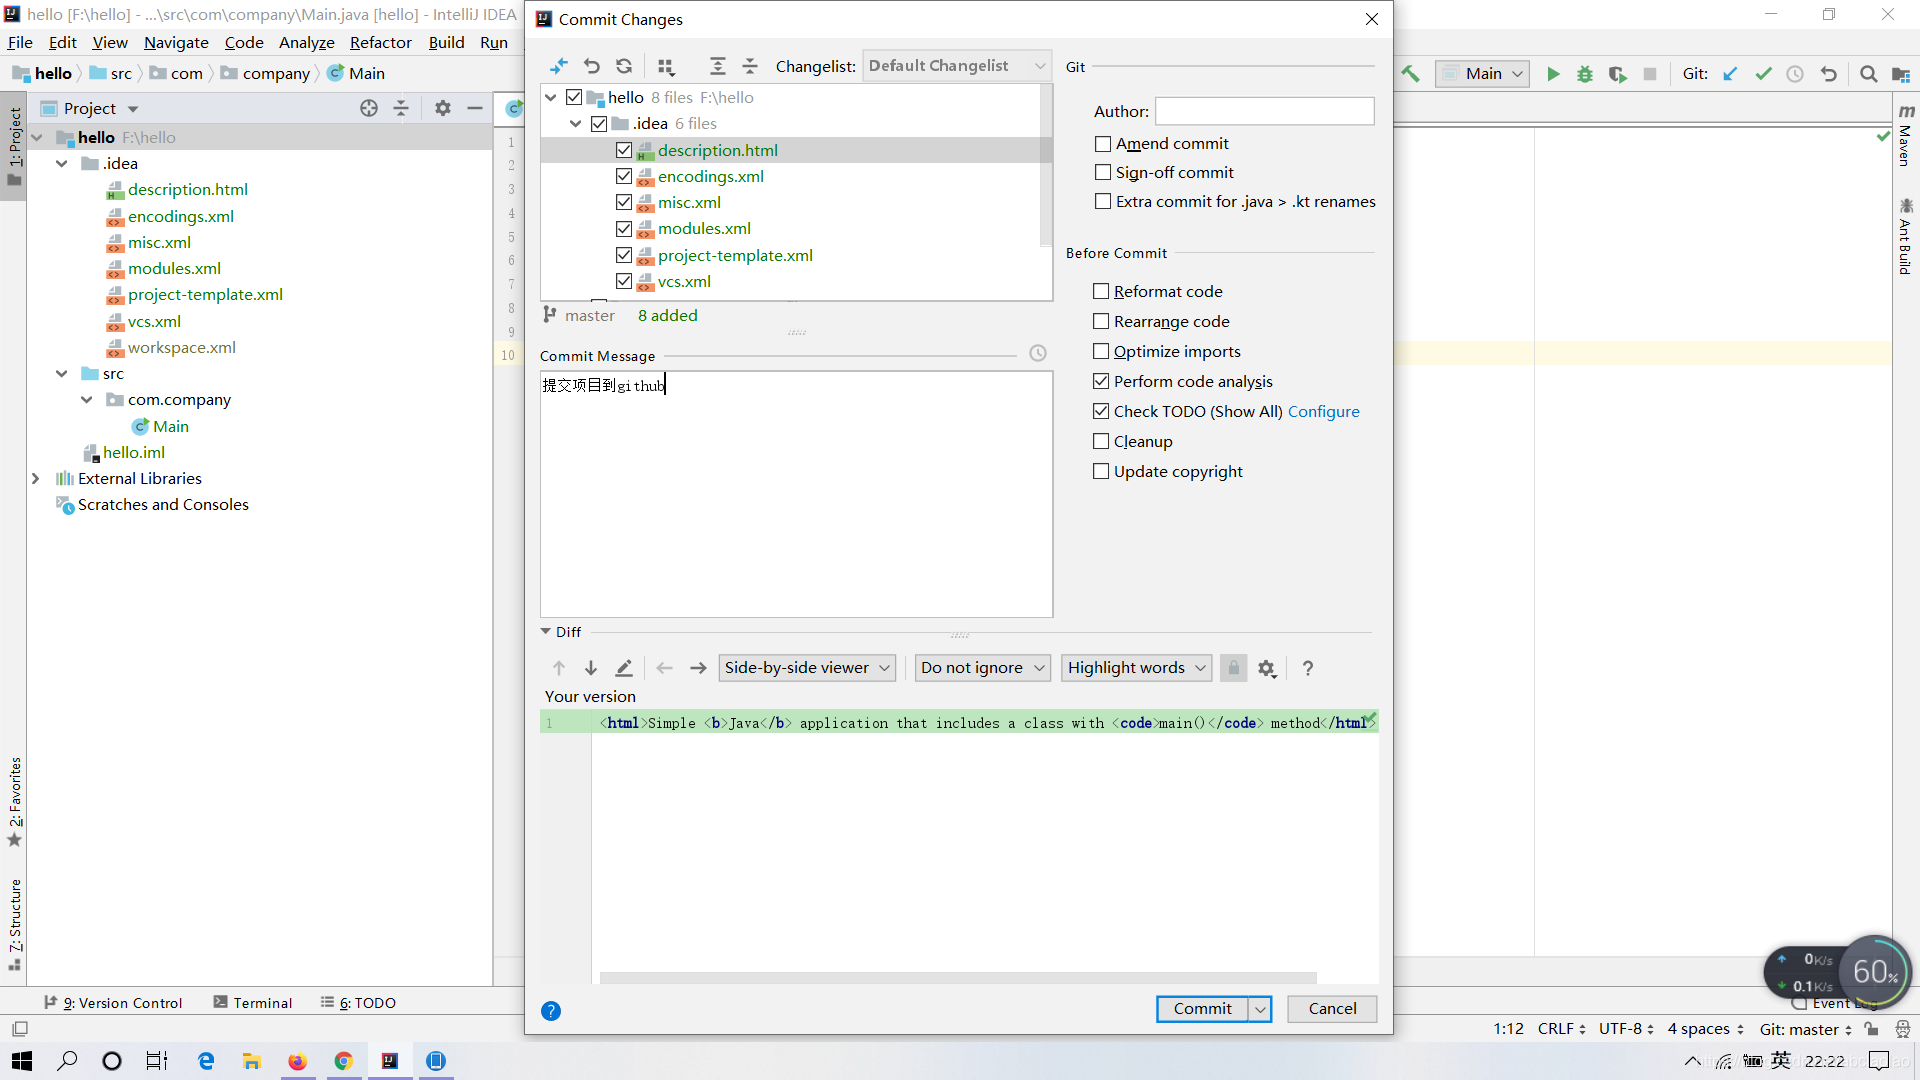Open Chrome from Windows taskbar
1920x1080 pixels.
(344, 1061)
